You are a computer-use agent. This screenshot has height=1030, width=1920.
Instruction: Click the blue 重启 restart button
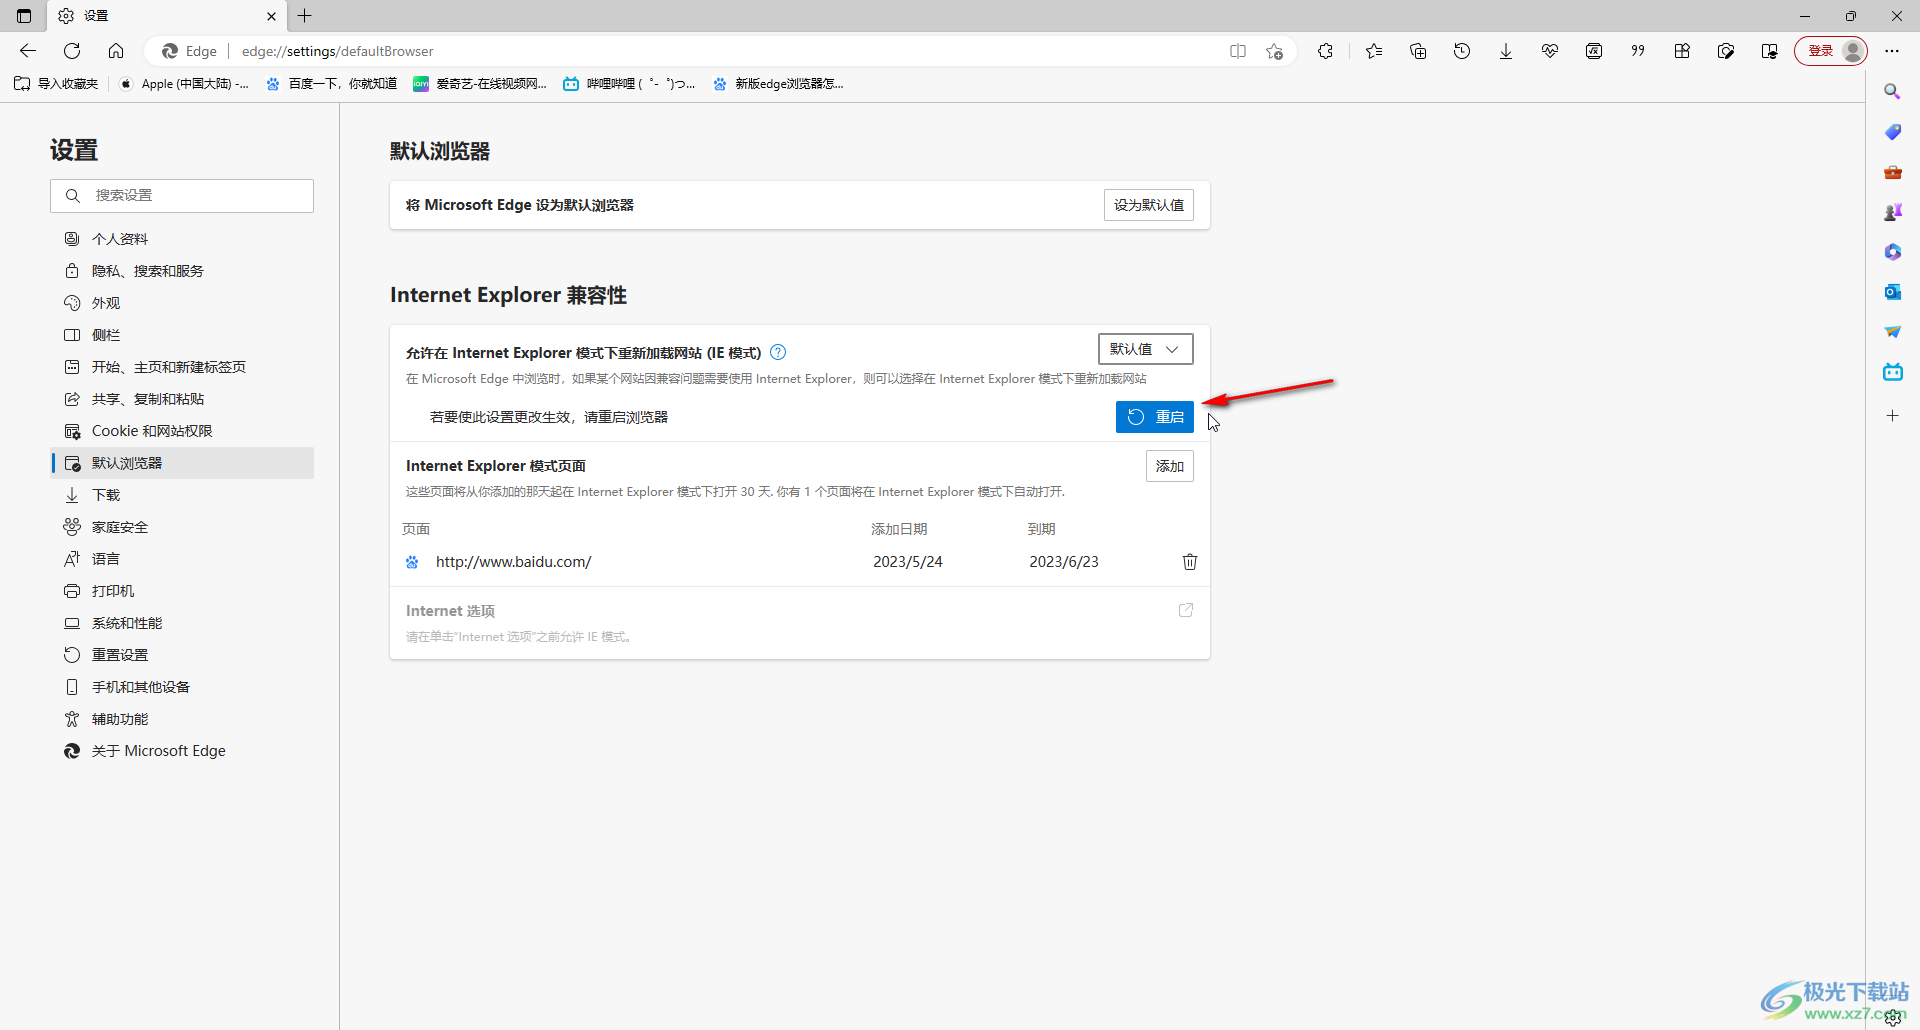tap(1155, 417)
